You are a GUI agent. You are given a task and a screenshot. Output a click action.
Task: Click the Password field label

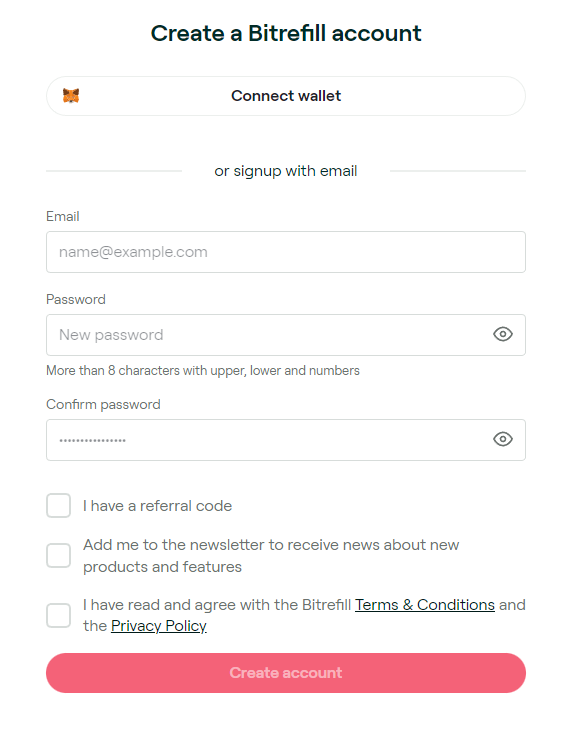pos(76,299)
